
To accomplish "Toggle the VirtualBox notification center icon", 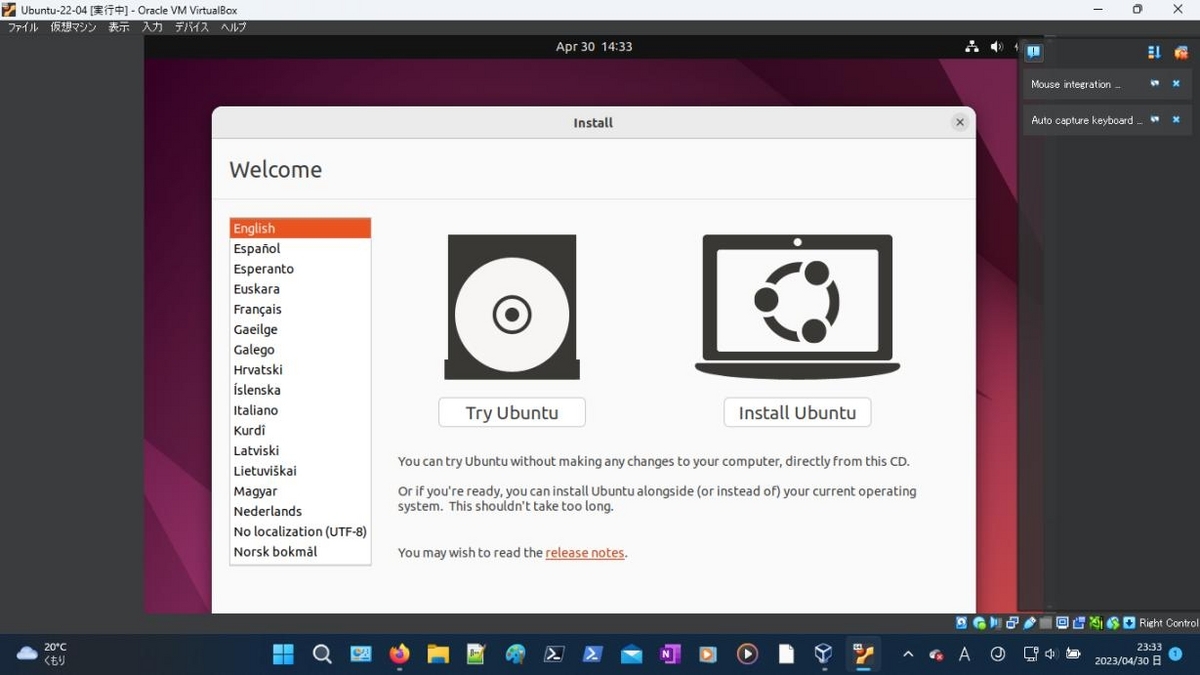I will pyautogui.click(x=1033, y=51).
